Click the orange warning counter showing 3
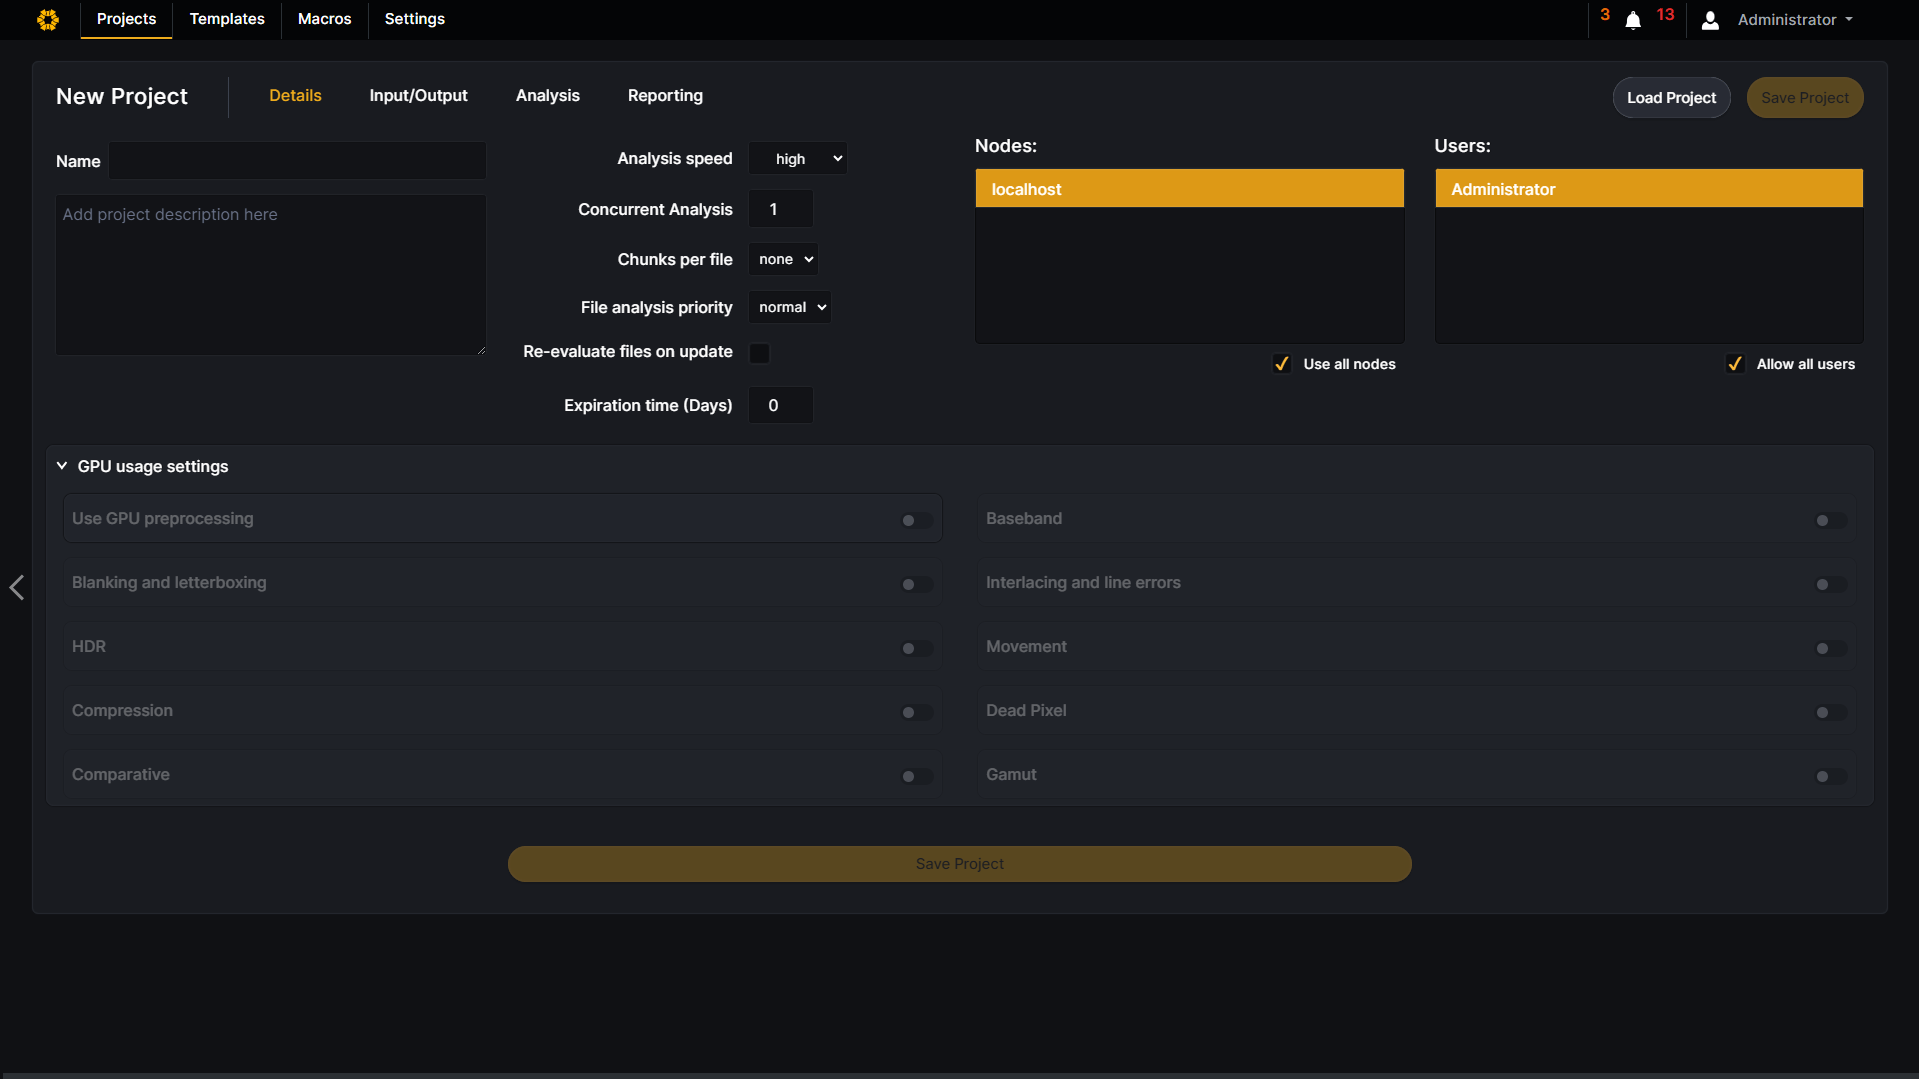This screenshot has width=1919, height=1079. tap(1604, 14)
